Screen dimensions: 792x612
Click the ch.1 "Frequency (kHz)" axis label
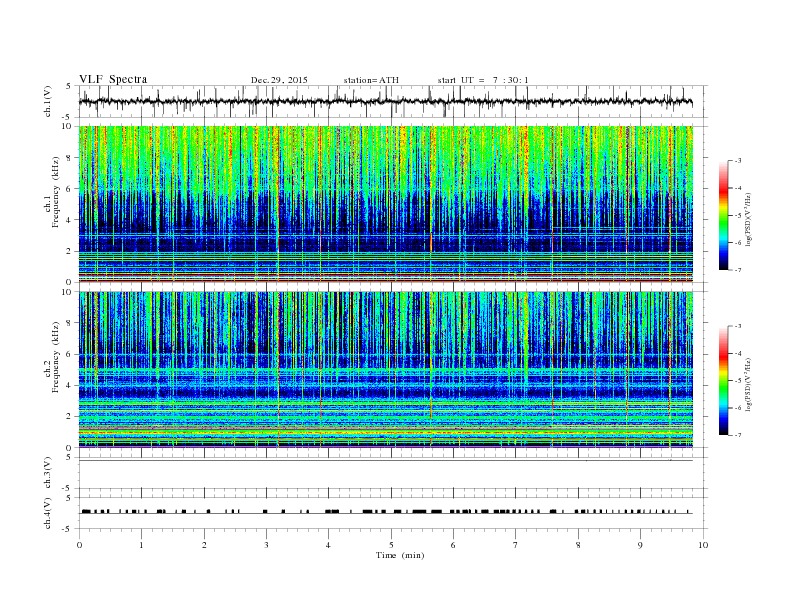pos(55,192)
